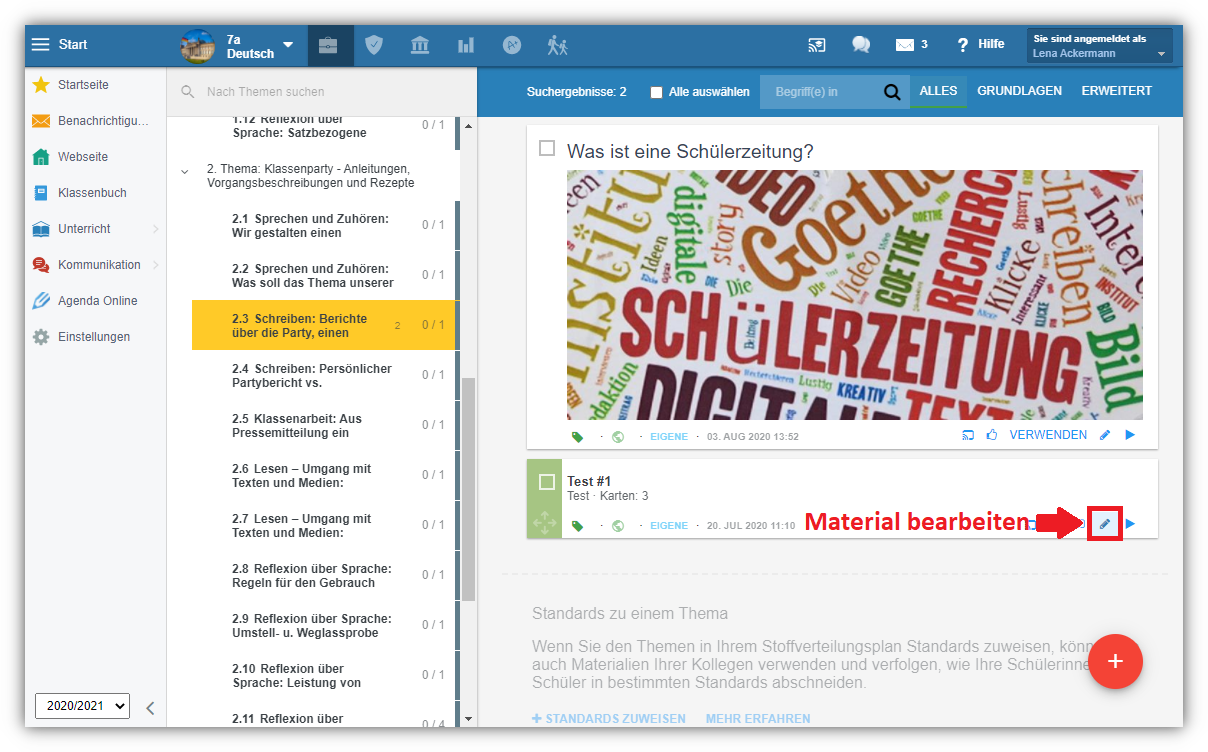Focus the Nach Themen suchen search field
Screen dimensions: 1208x752
[x=320, y=92]
